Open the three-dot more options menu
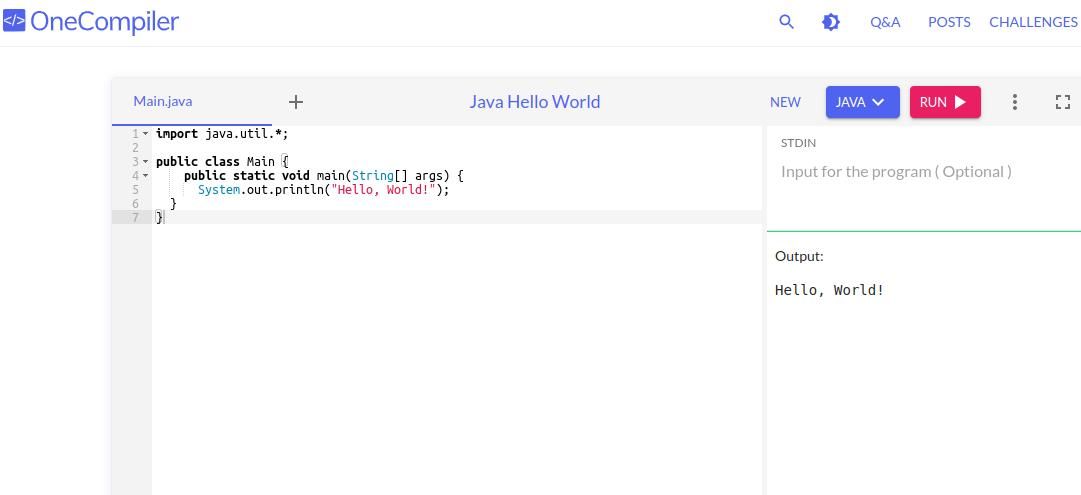The height and width of the screenshot is (495, 1081). 1014,102
